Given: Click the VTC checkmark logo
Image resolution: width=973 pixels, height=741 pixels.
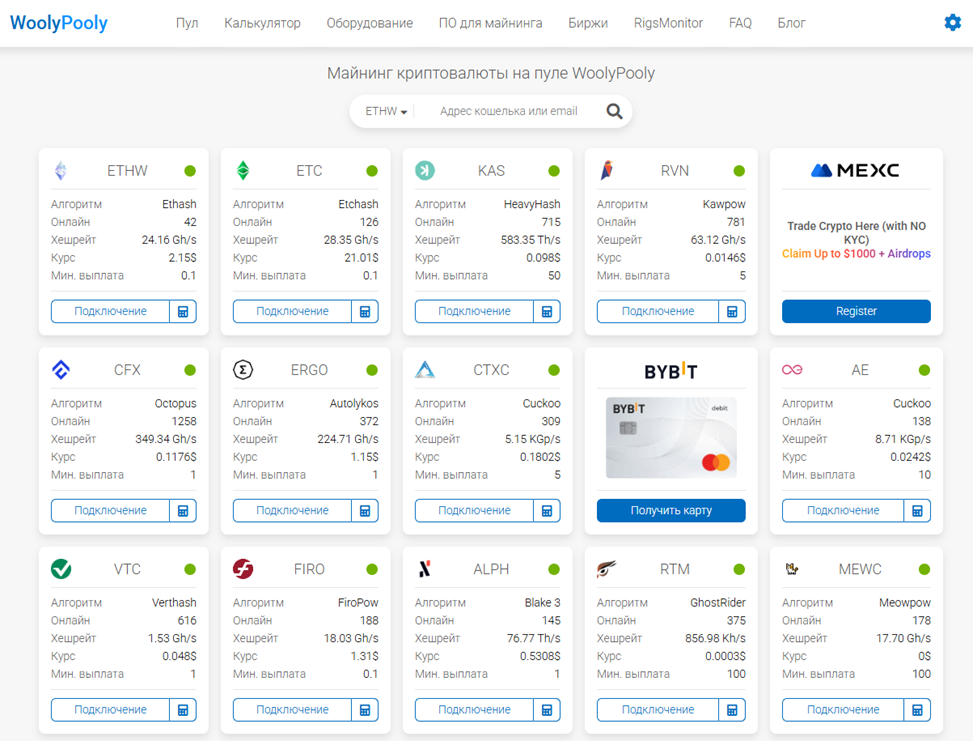Looking at the screenshot, I should (x=61, y=569).
